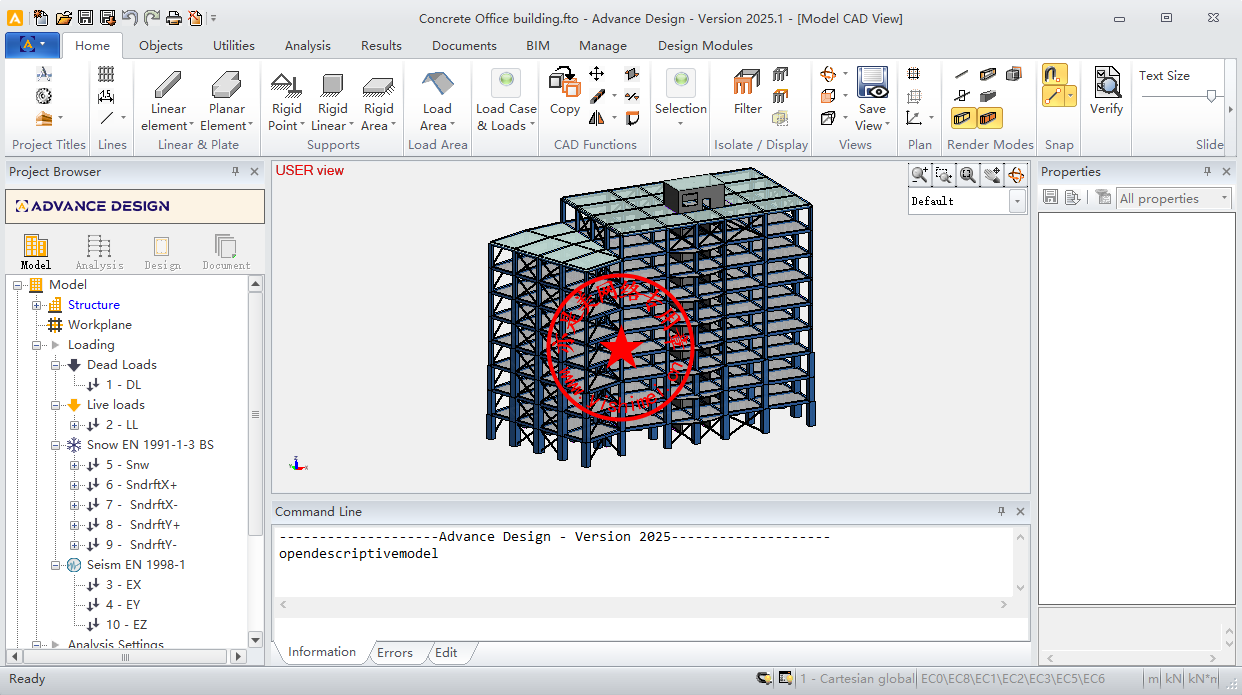Screen dimensions: 1242x695
Task: Click the New file icon in quick access toolbar
Action: tap(41, 17)
